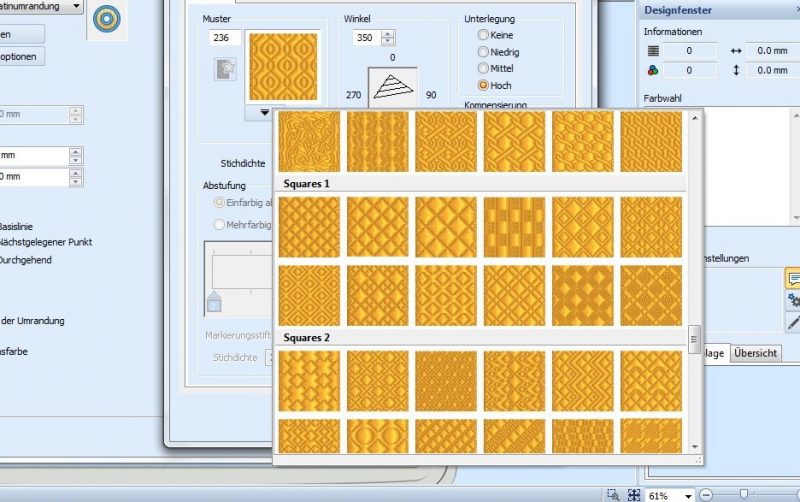Click the current pattern preview under Muster
The height and width of the screenshot is (502, 800).
tap(283, 67)
